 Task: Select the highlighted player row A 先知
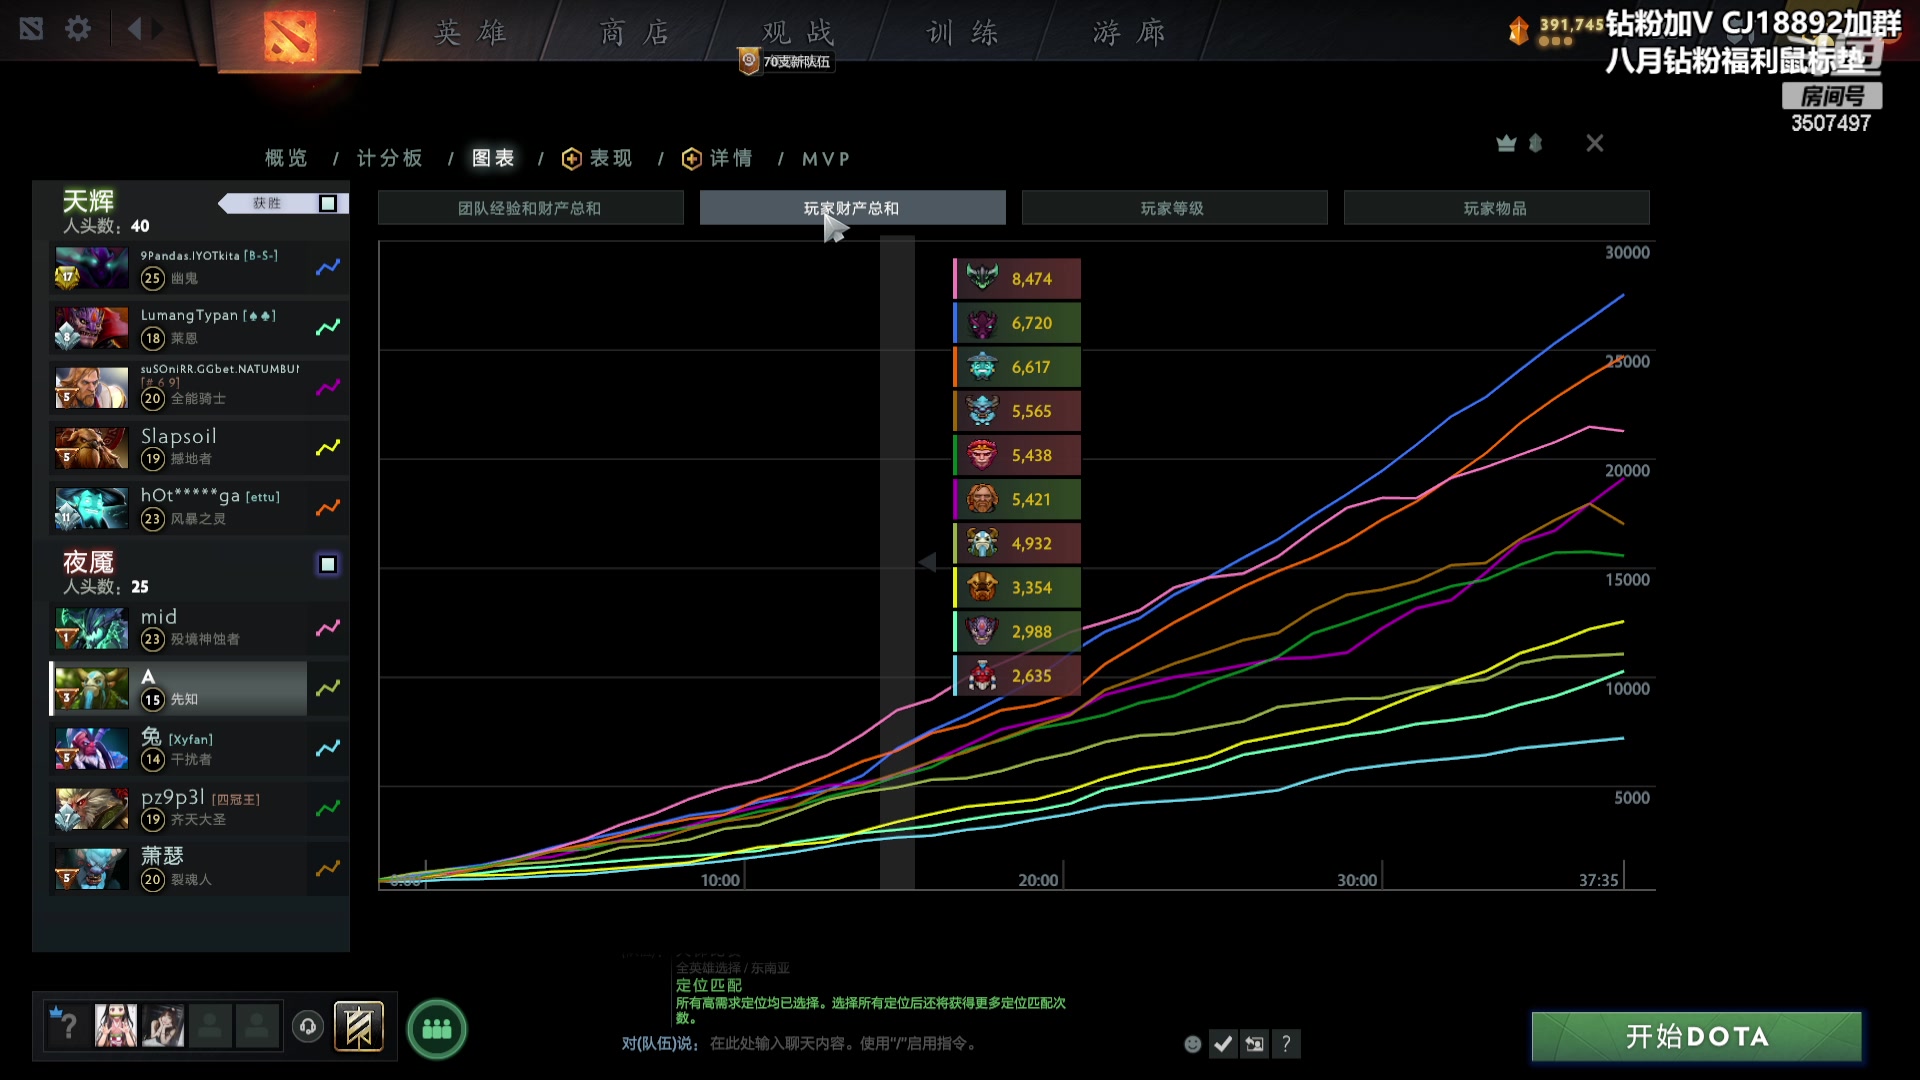click(x=179, y=688)
